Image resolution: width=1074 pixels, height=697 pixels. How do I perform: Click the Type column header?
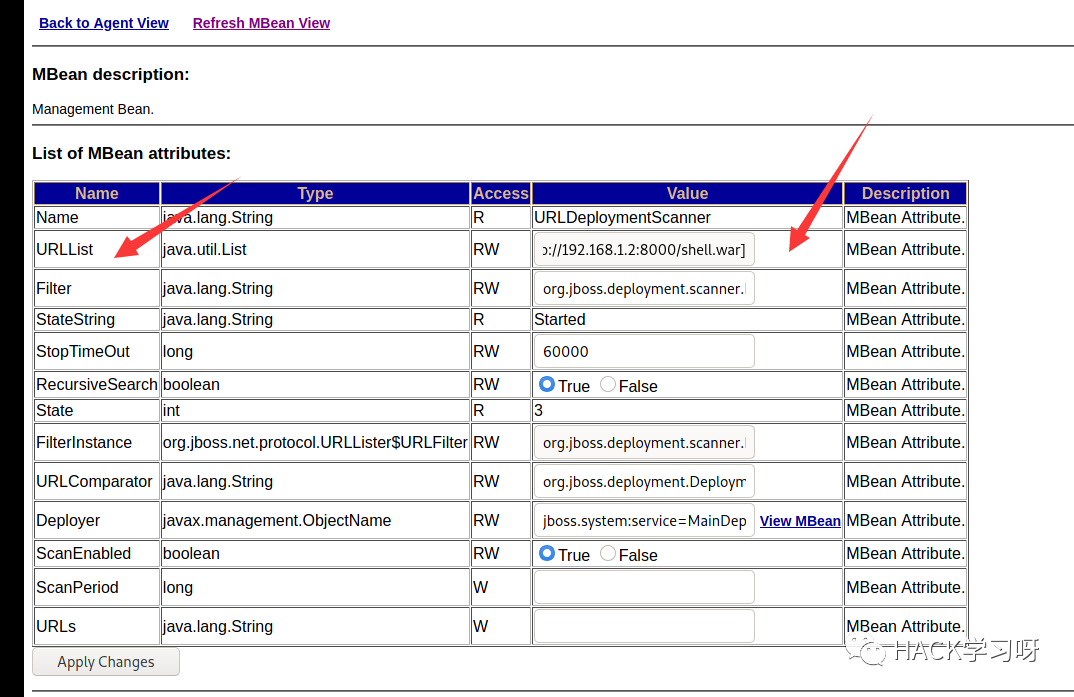tap(315, 193)
